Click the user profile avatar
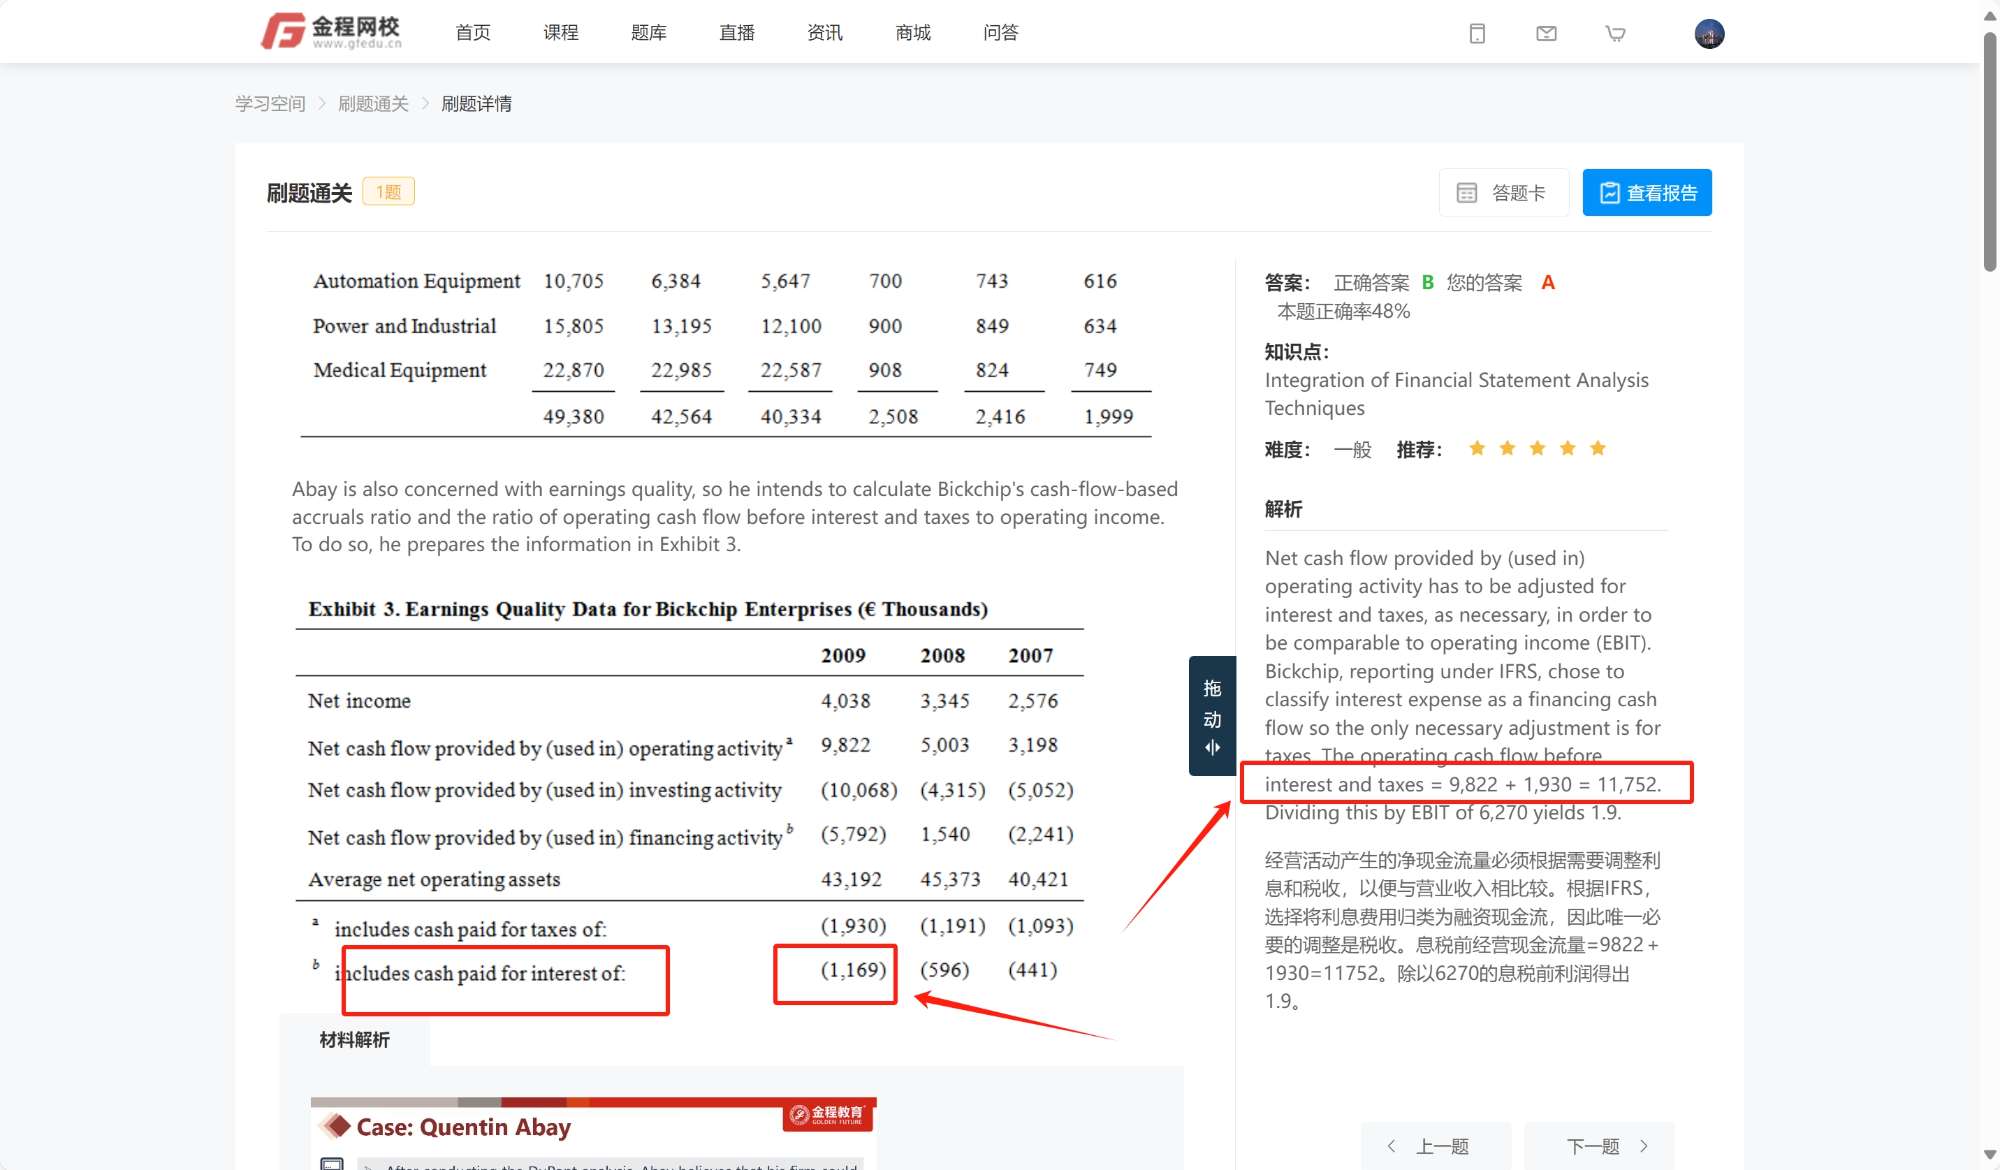 1709,34
